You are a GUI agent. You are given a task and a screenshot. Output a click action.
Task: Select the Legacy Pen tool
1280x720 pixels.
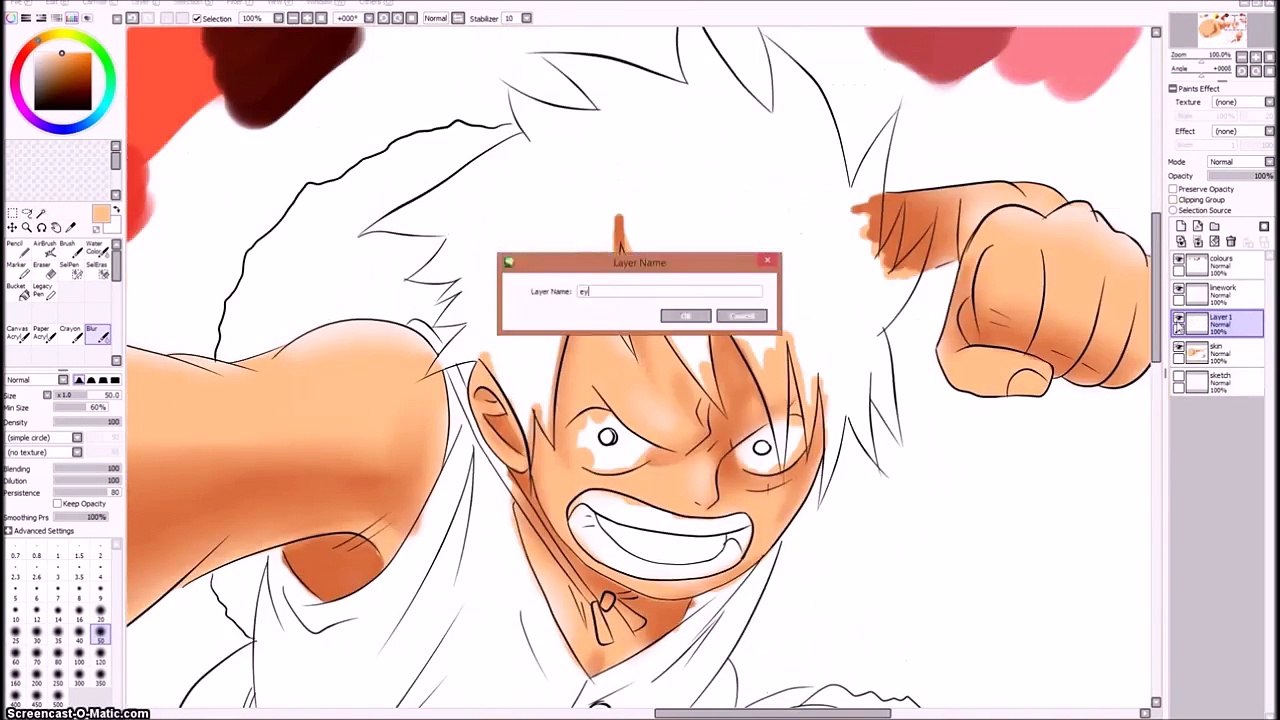(43, 292)
